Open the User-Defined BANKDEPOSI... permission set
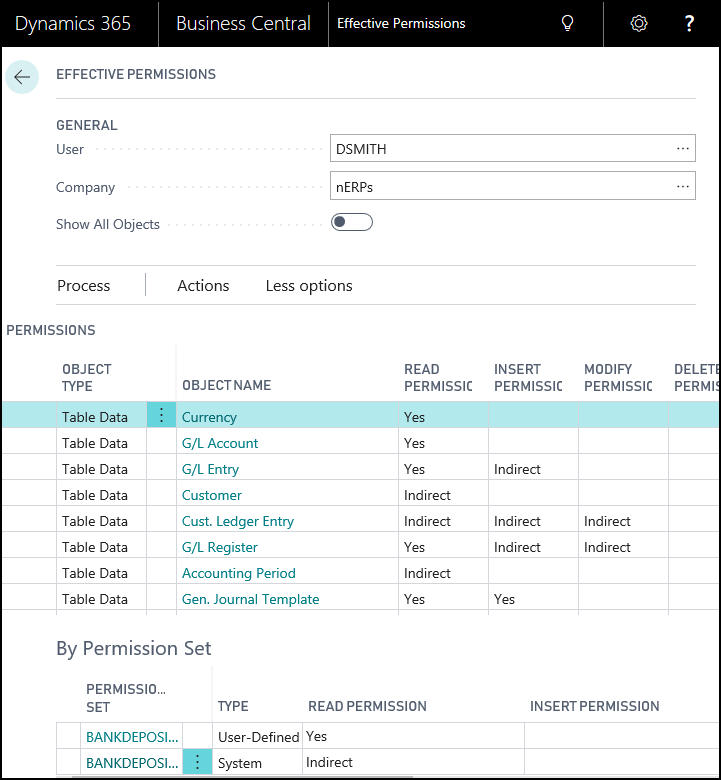The height and width of the screenshot is (780, 721). coord(132,737)
